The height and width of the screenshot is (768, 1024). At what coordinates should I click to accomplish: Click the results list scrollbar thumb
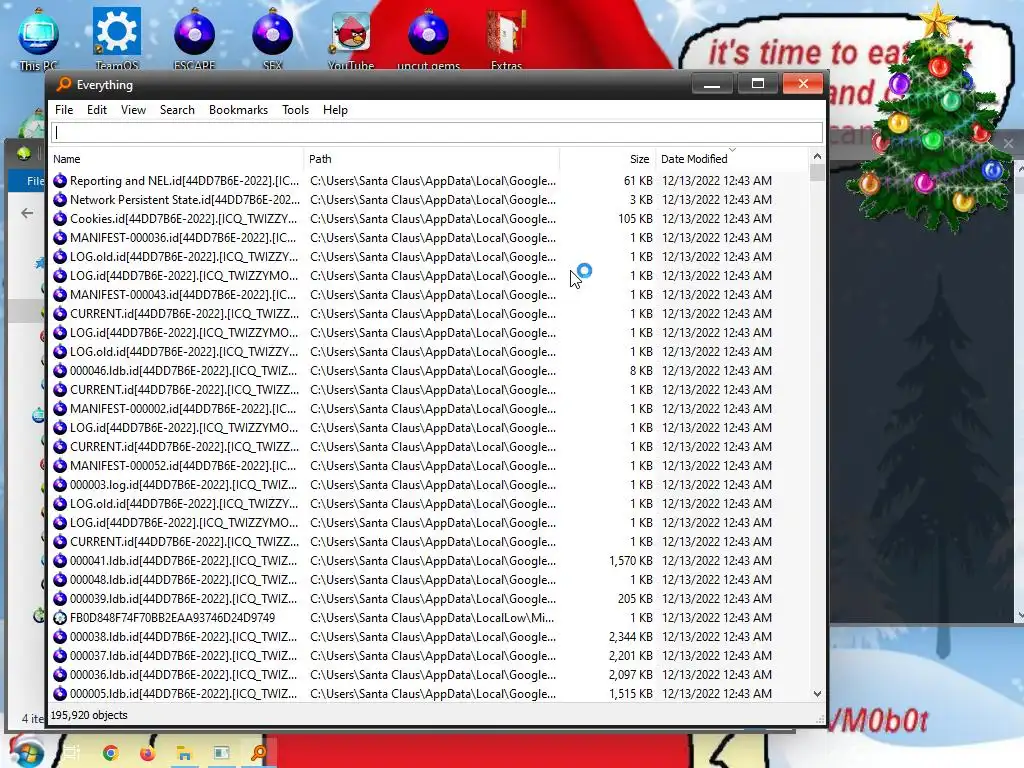tap(817, 172)
